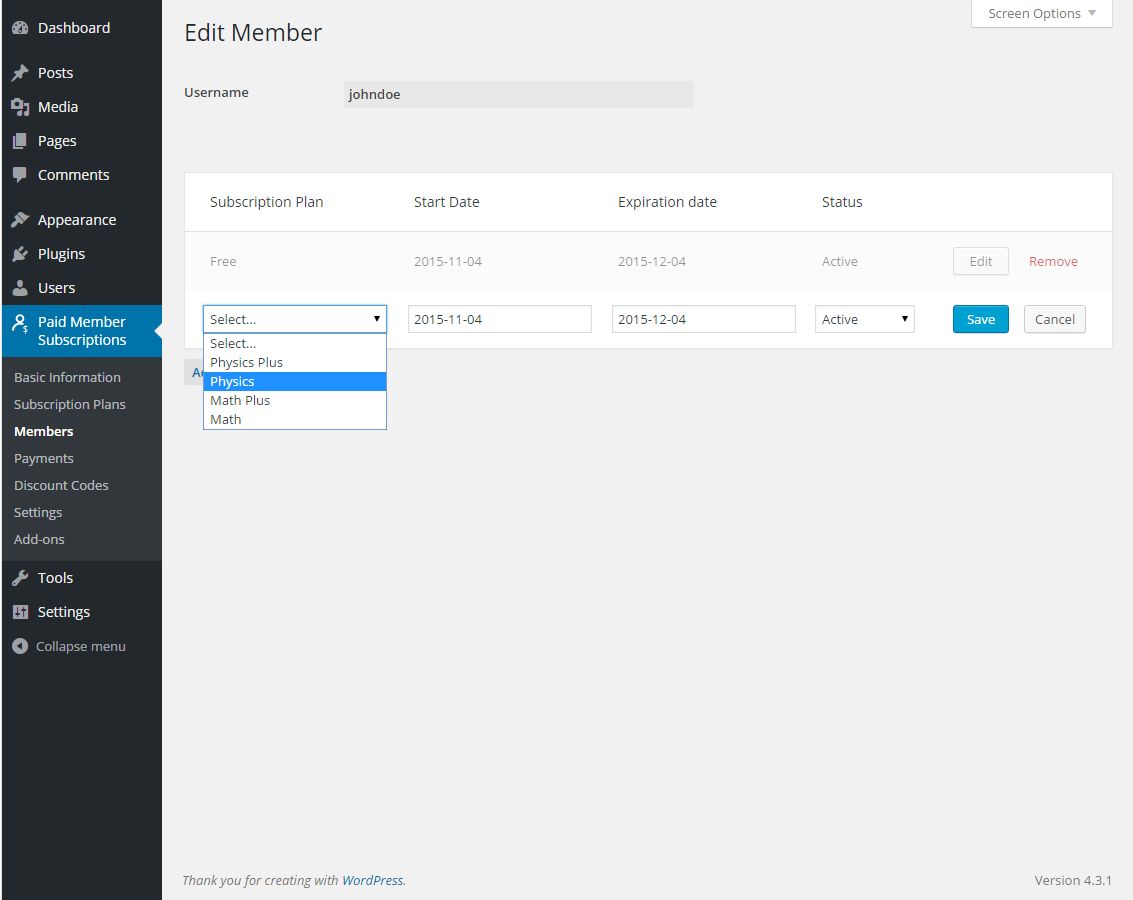Open the Discount Codes submenu
The image size is (1133, 900).
(60, 485)
